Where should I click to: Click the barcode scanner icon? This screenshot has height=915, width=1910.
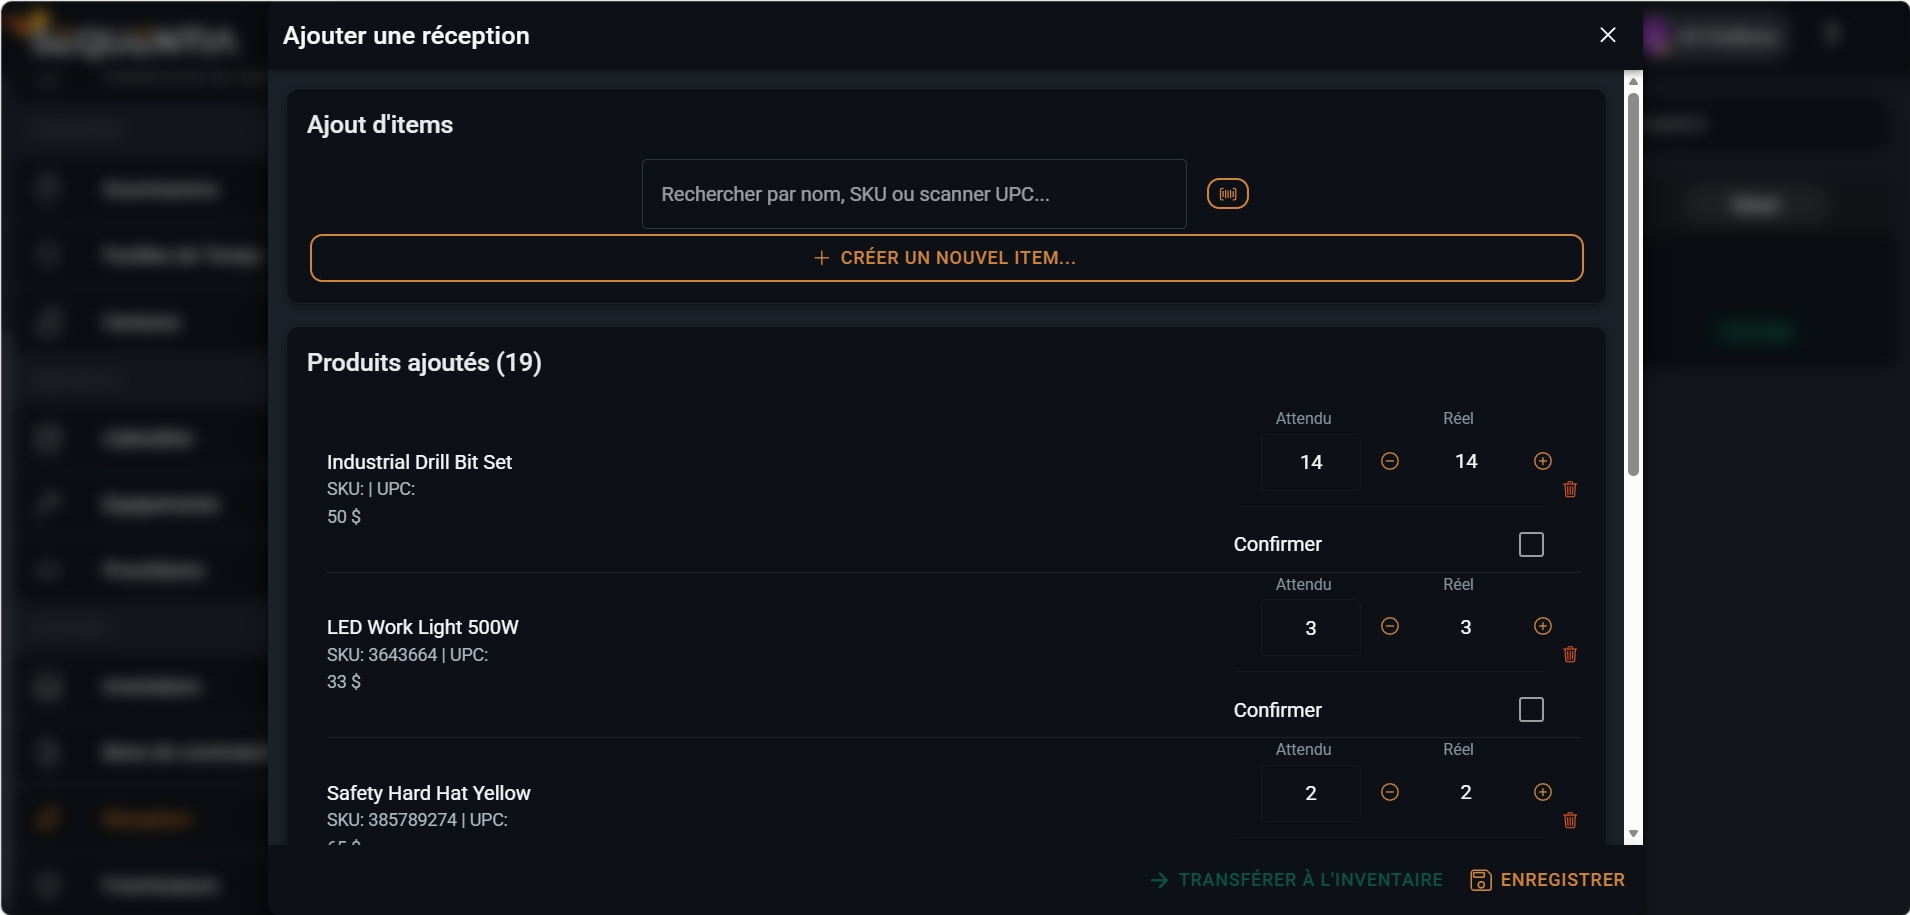[1228, 194]
